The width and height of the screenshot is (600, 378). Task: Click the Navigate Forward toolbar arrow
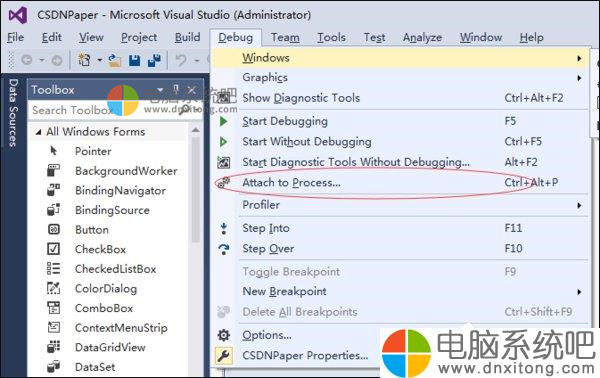tap(57, 60)
